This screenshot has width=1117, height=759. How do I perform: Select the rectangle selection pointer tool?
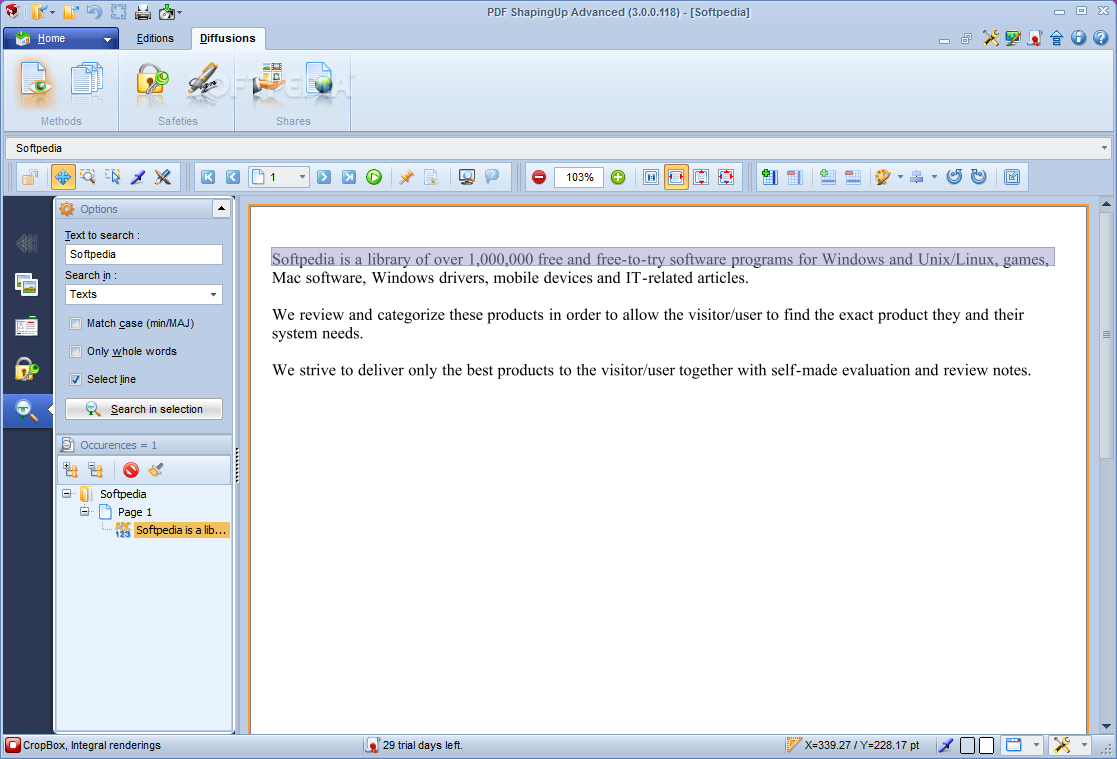113,177
